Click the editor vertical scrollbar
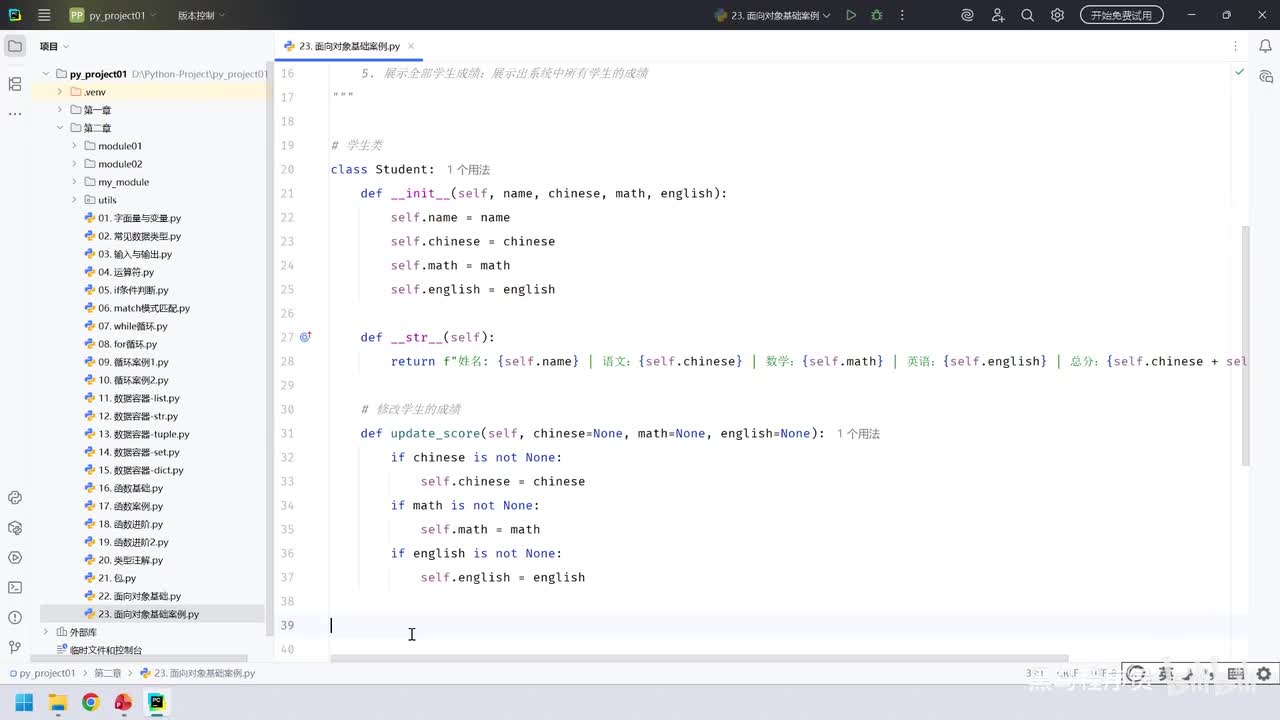This screenshot has width=1280, height=720. (x=1245, y=345)
